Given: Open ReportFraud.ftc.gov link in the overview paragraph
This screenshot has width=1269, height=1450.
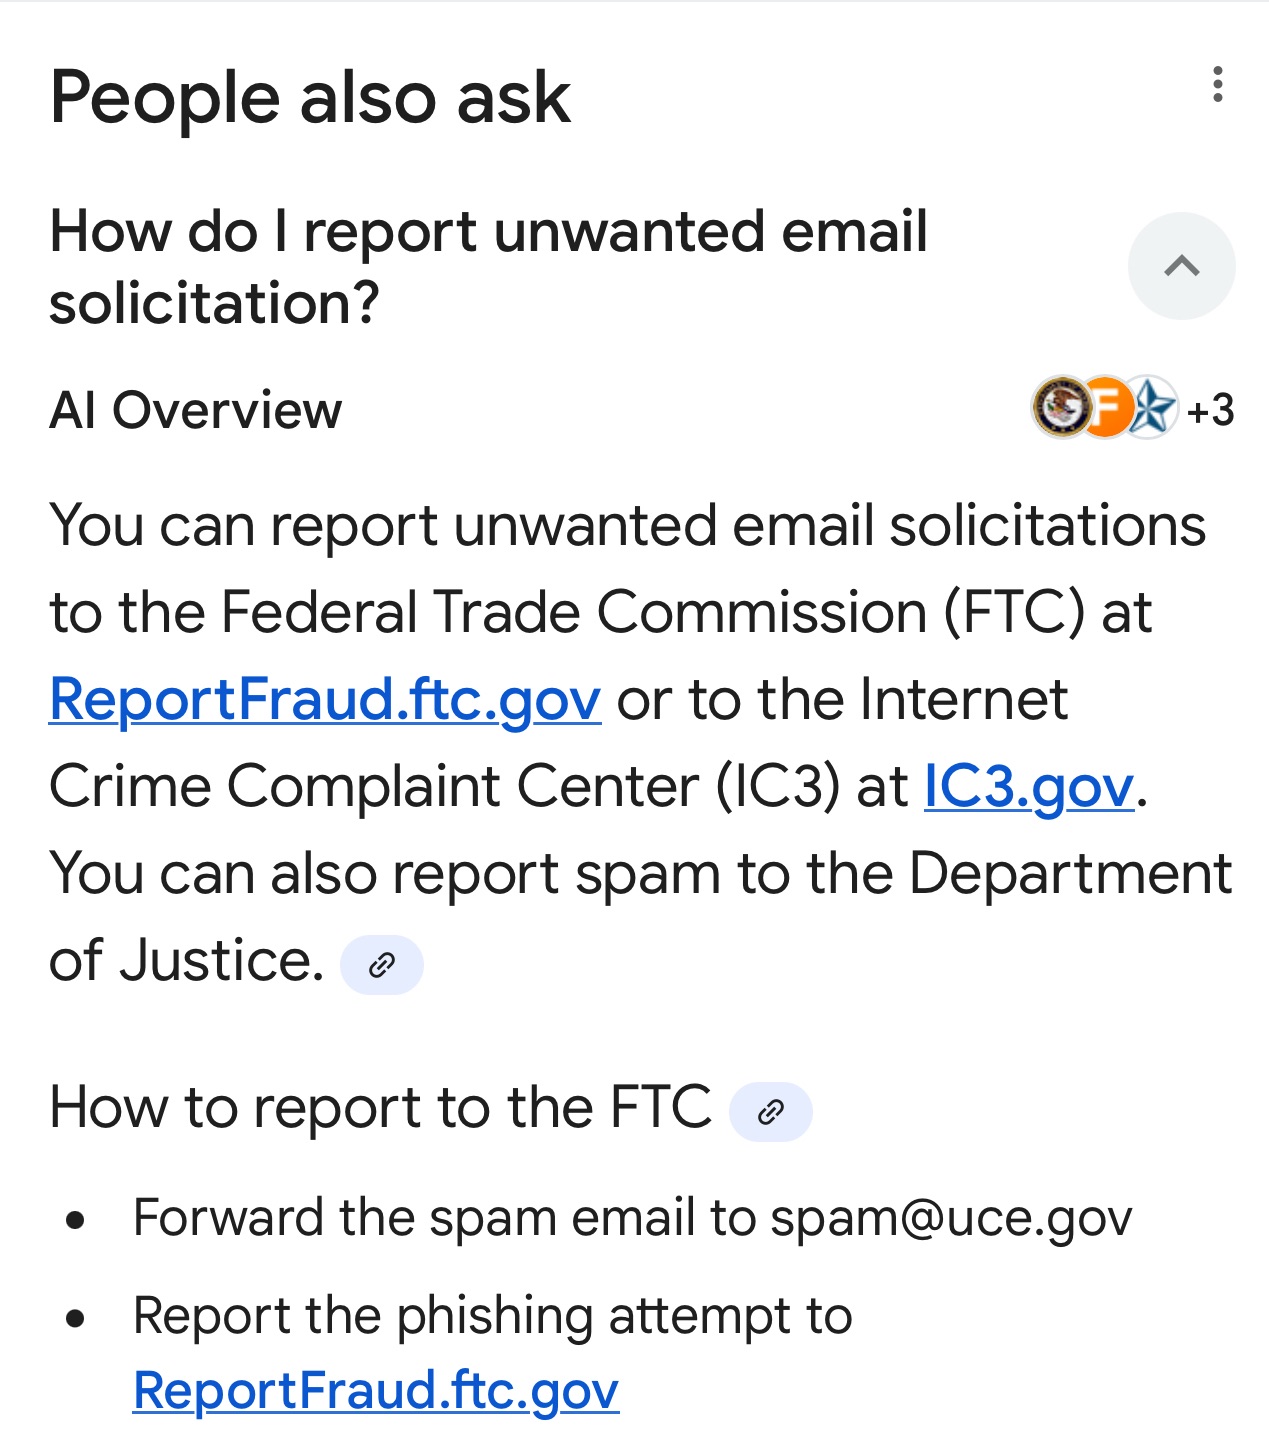Looking at the screenshot, I should [325, 699].
